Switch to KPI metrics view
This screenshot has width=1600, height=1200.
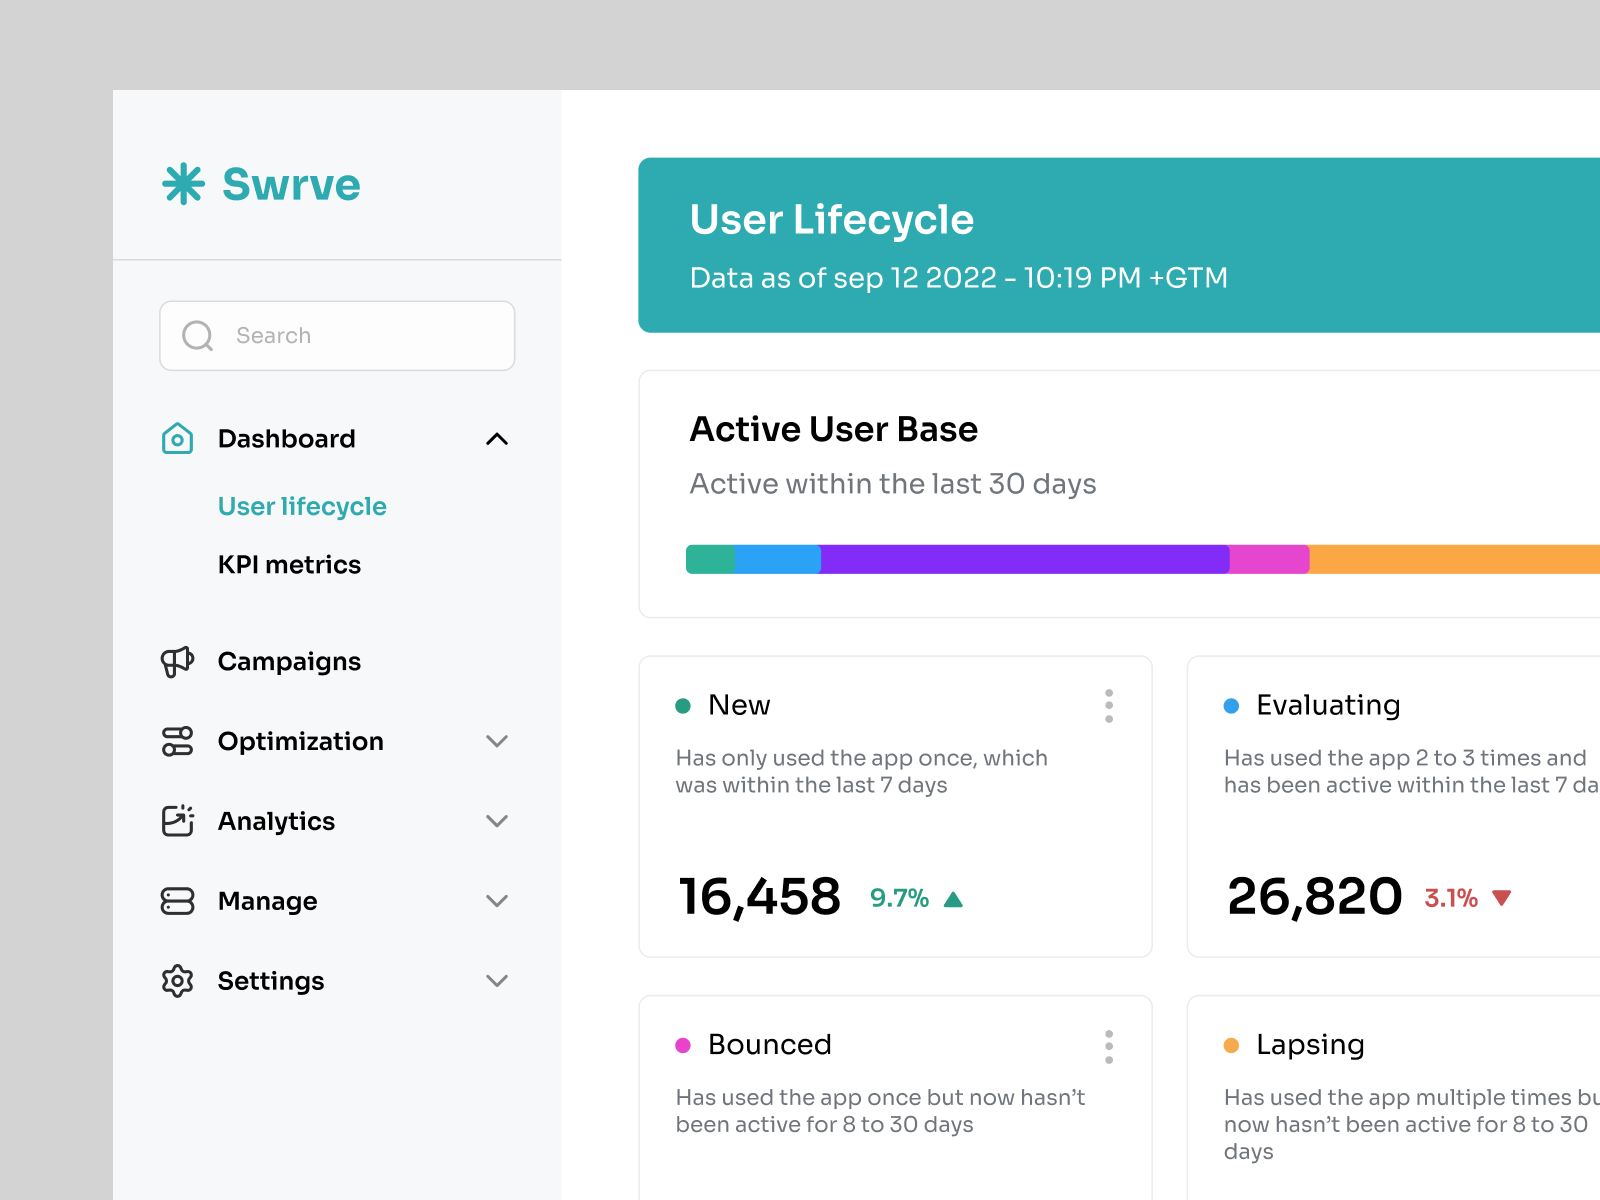coord(289,564)
